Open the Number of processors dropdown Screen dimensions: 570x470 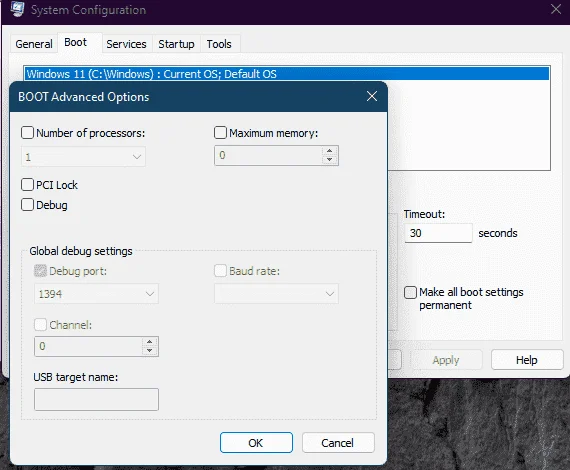pos(84,157)
